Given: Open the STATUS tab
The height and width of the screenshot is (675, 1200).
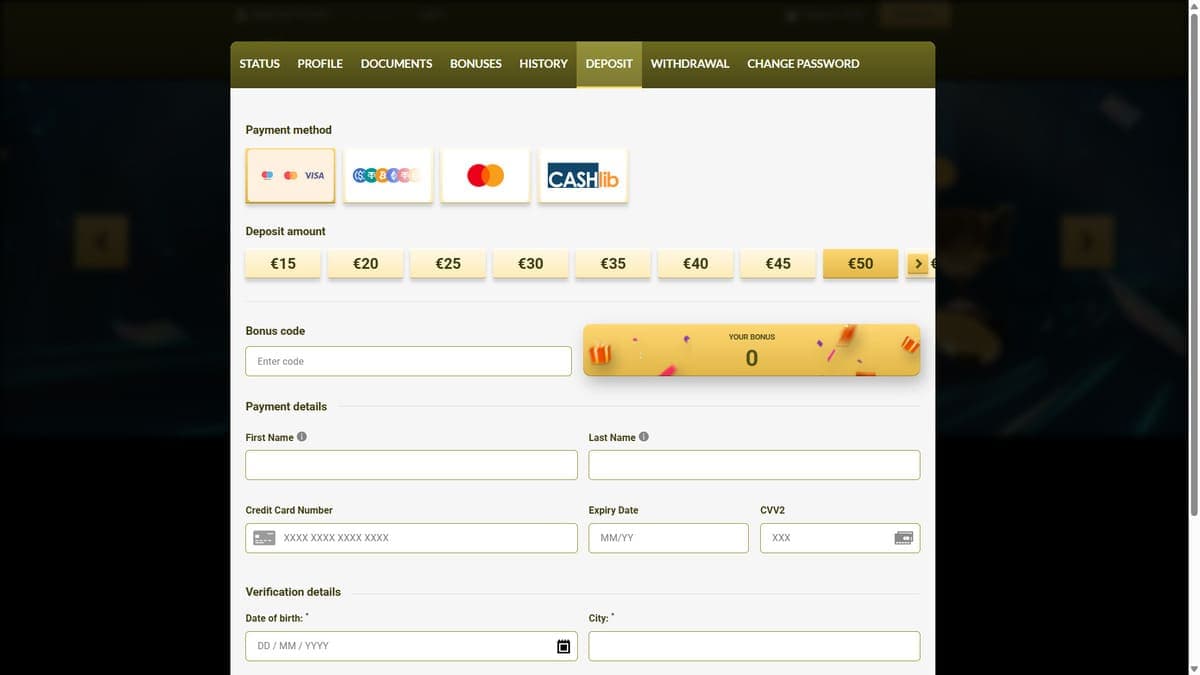Looking at the screenshot, I should (x=259, y=63).
